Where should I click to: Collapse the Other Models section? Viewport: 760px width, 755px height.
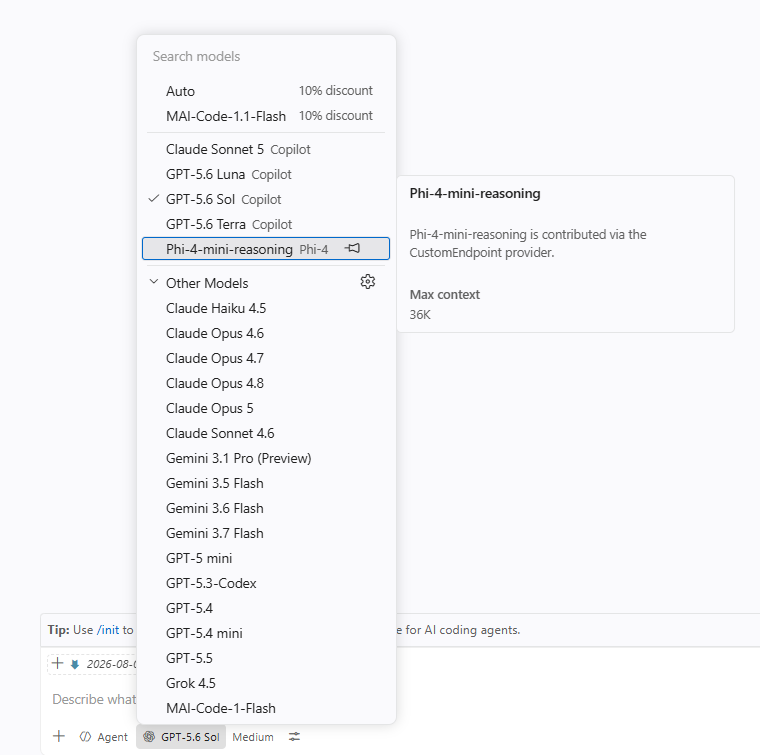[x=154, y=282]
